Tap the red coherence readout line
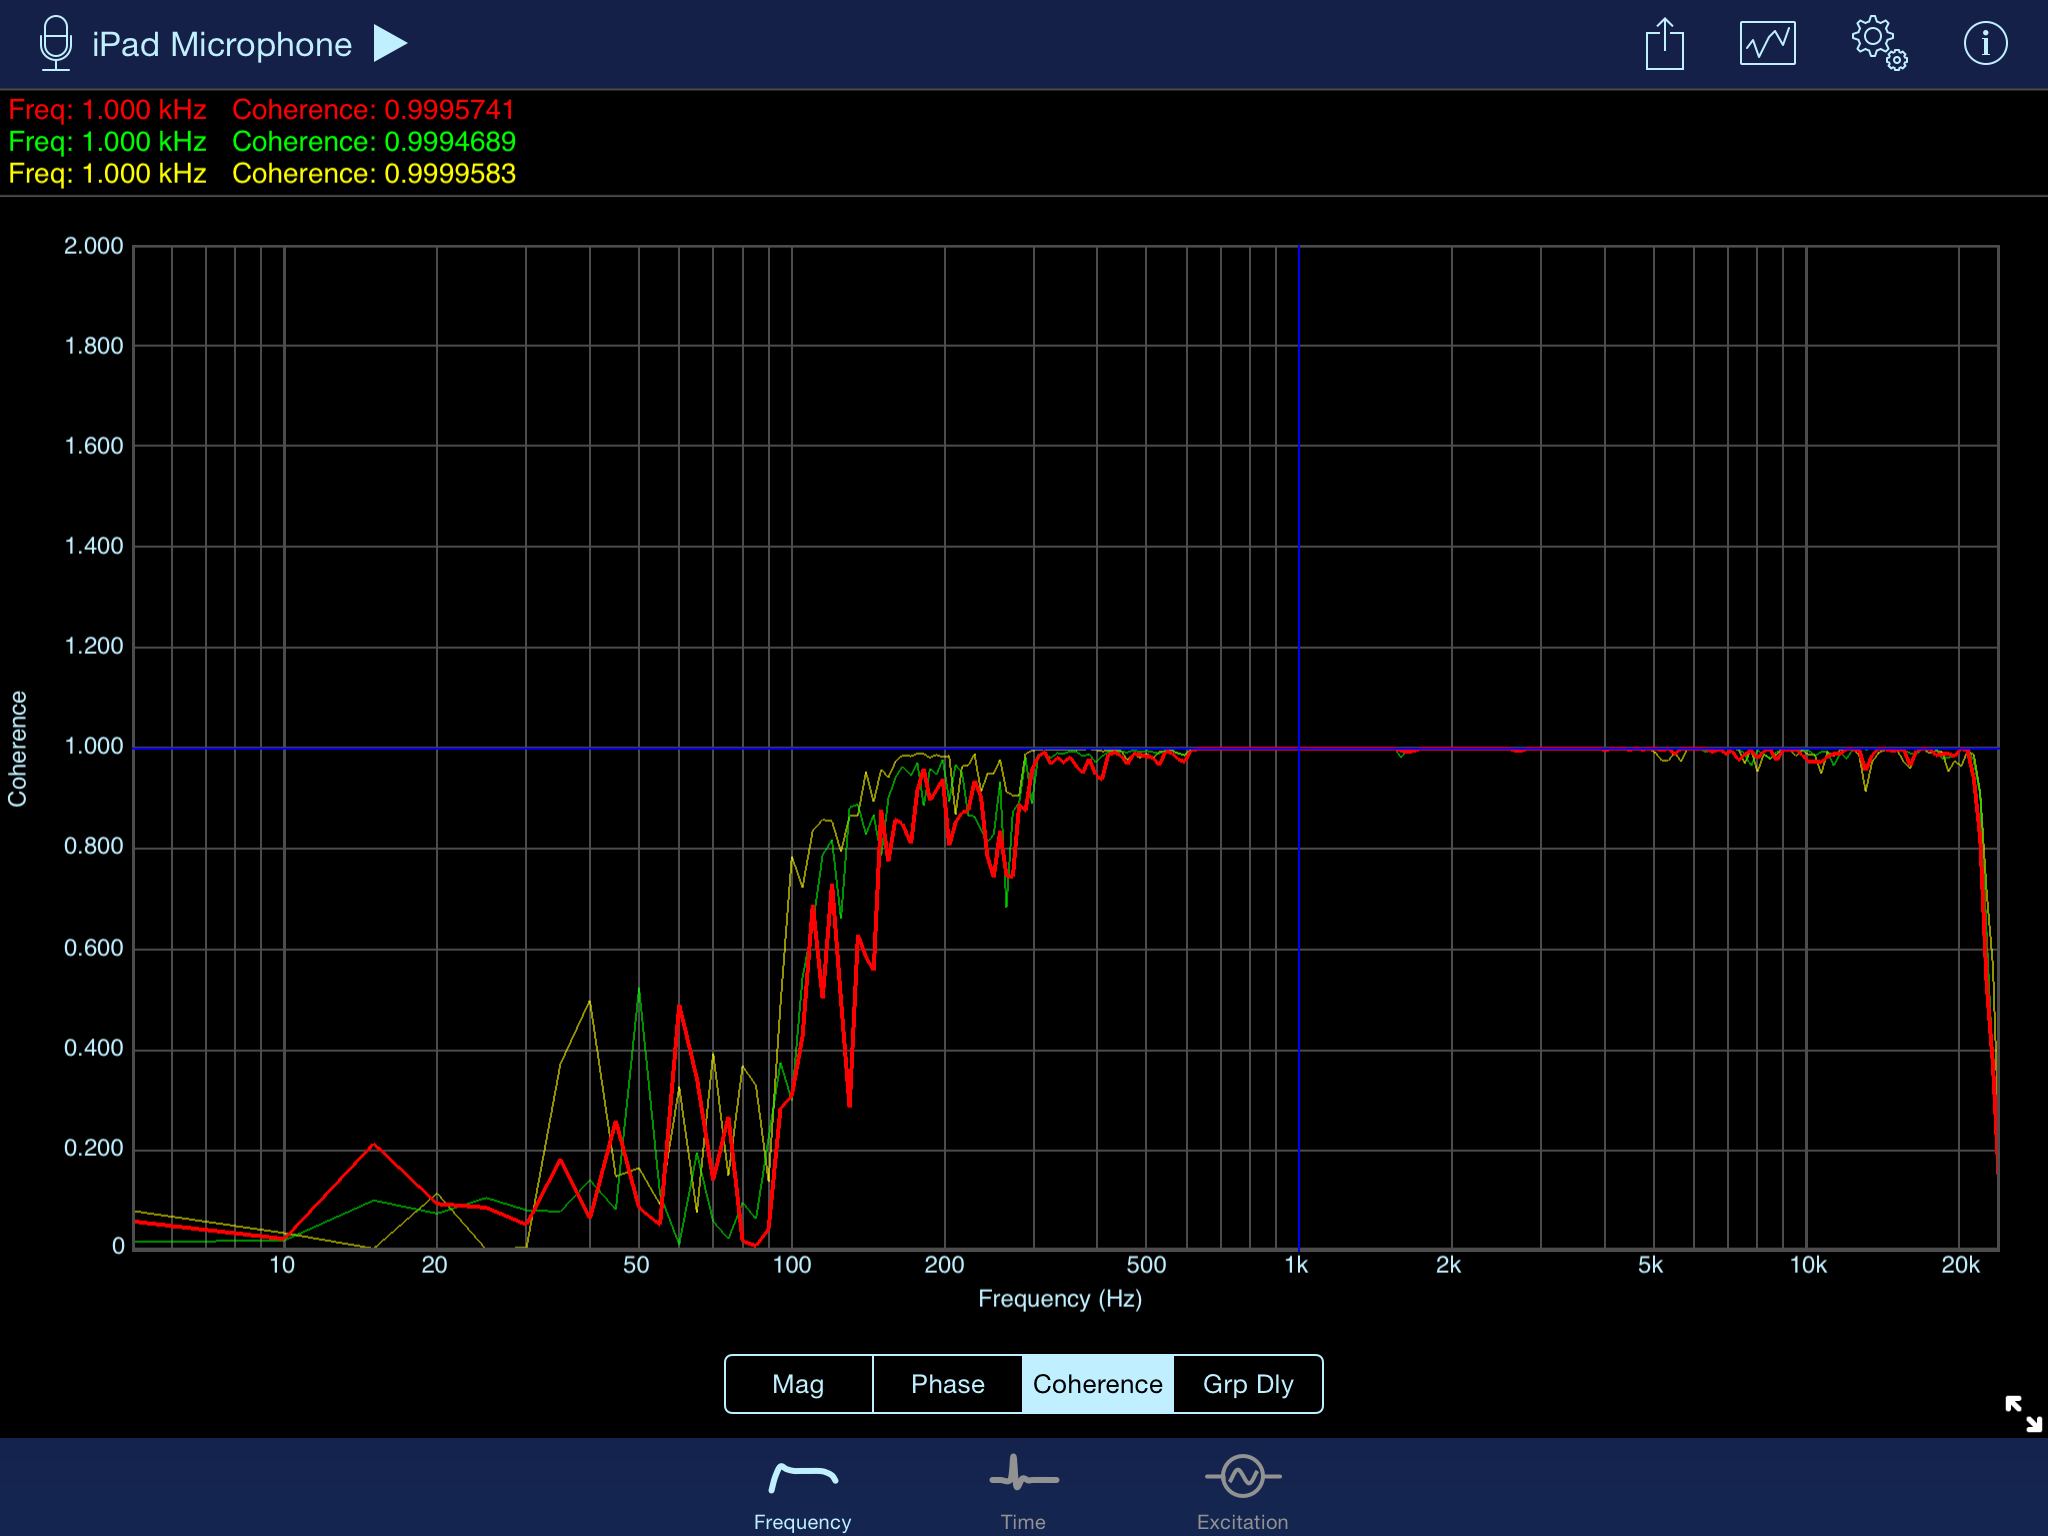 click(x=262, y=110)
